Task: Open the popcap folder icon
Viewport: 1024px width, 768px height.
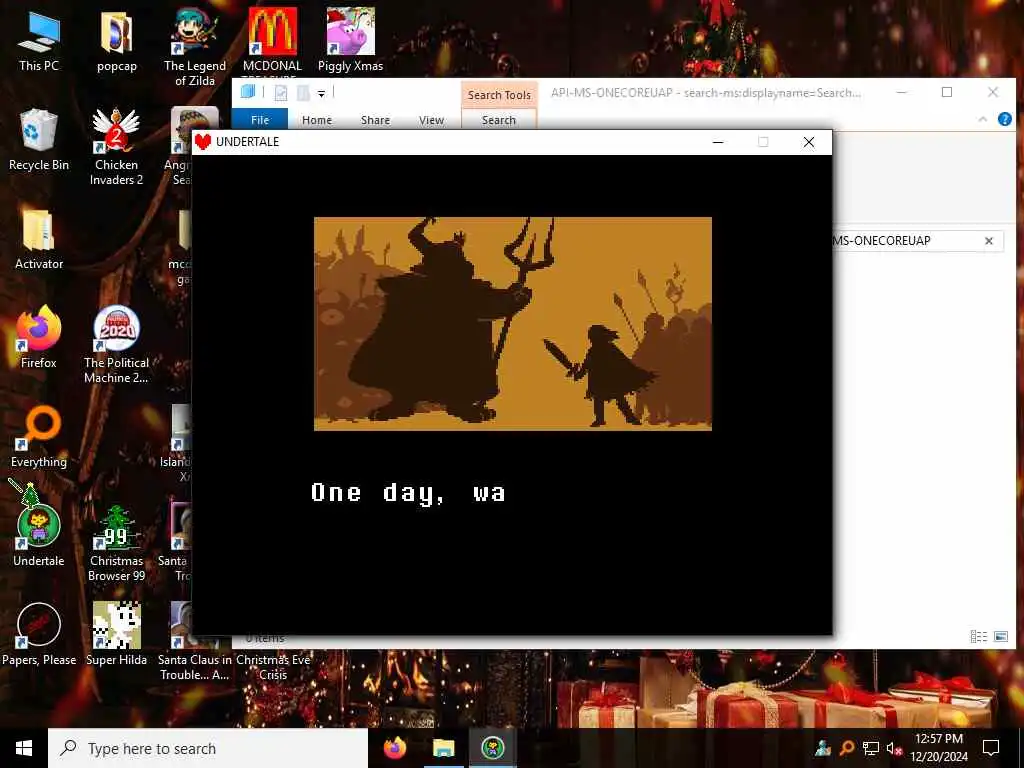Action: [117, 41]
